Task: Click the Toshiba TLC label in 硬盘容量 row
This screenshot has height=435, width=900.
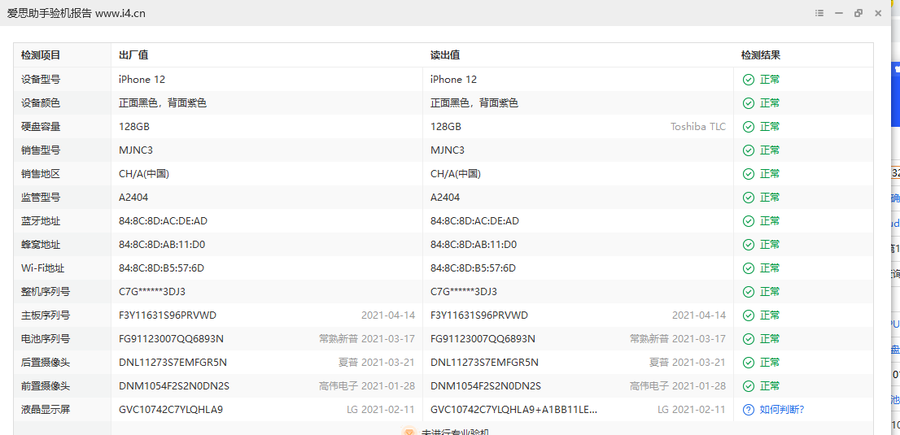Action: click(698, 127)
